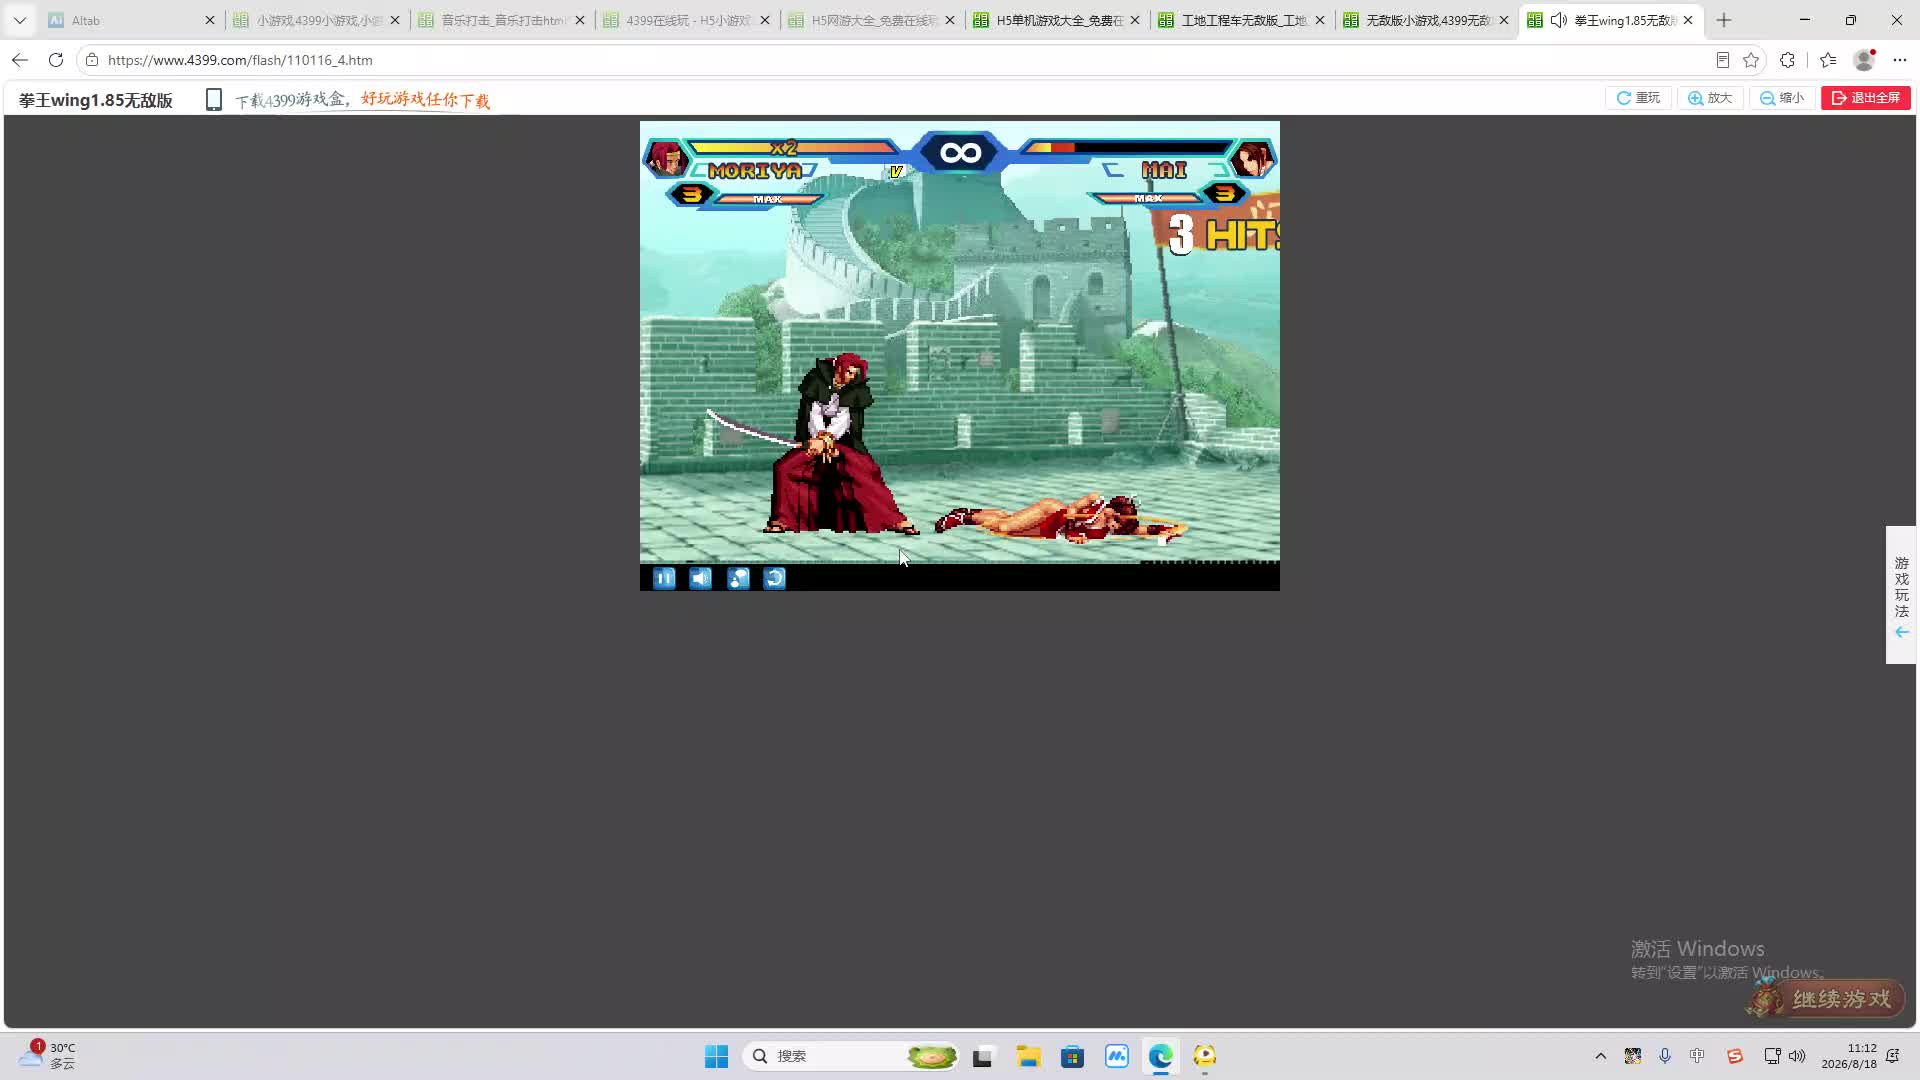Open the favorites list icon
The width and height of the screenshot is (1920, 1080).
click(1828, 60)
